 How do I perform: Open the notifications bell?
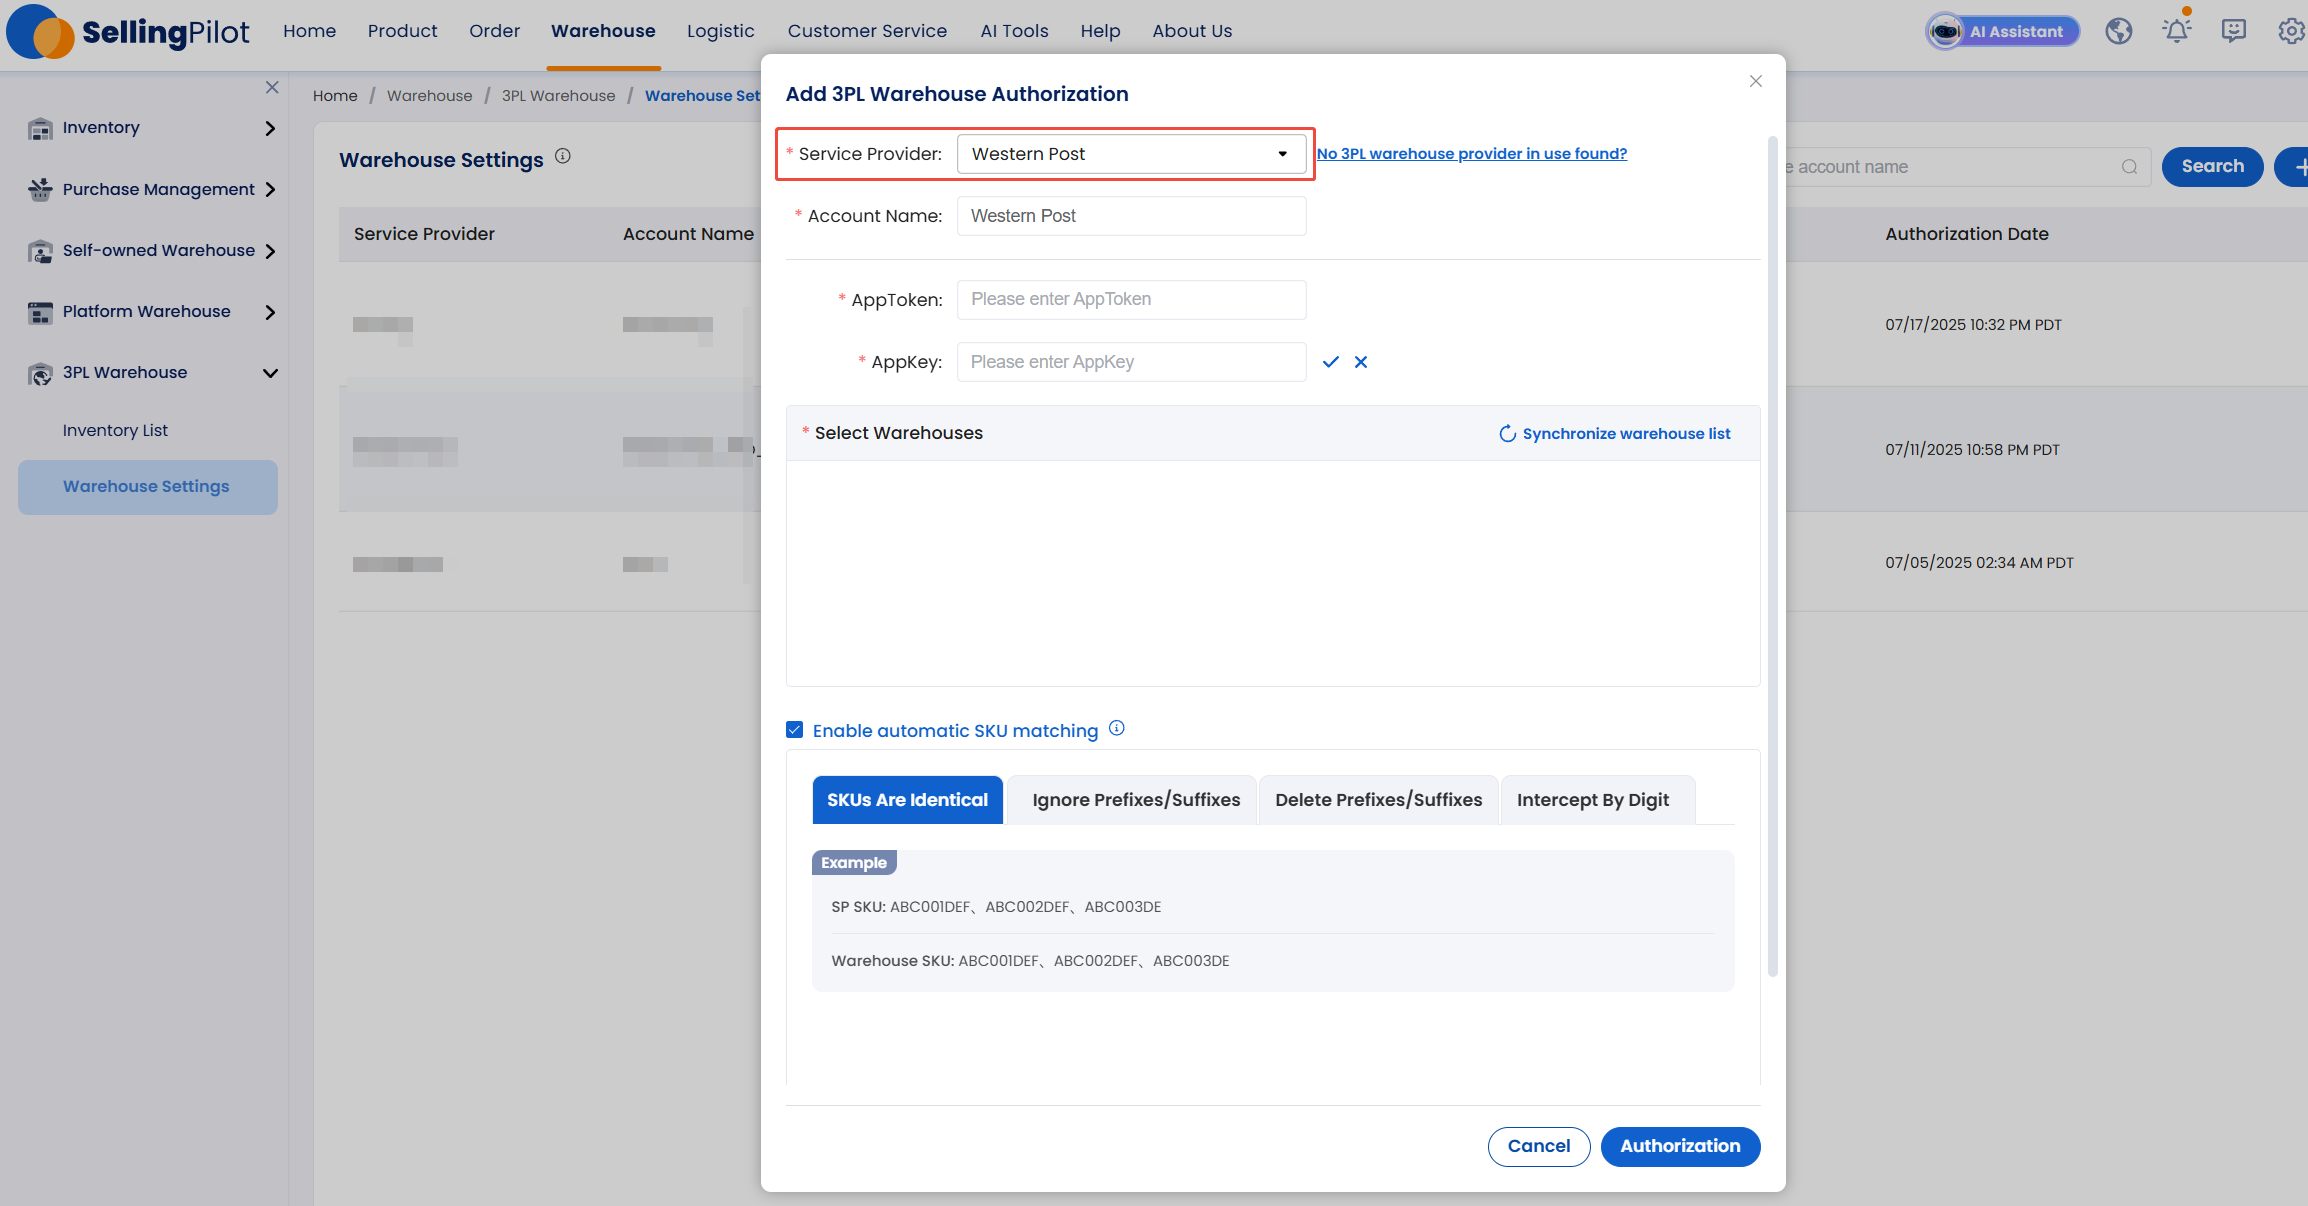[2176, 30]
